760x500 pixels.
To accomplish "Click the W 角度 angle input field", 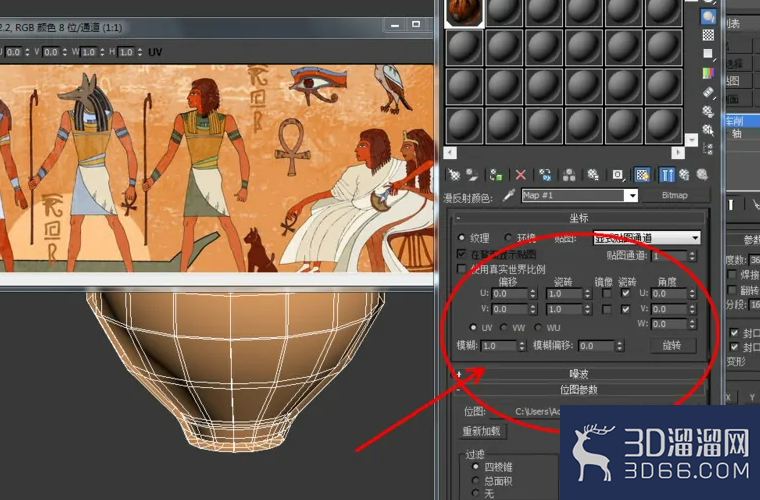I will click(x=669, y=324).
